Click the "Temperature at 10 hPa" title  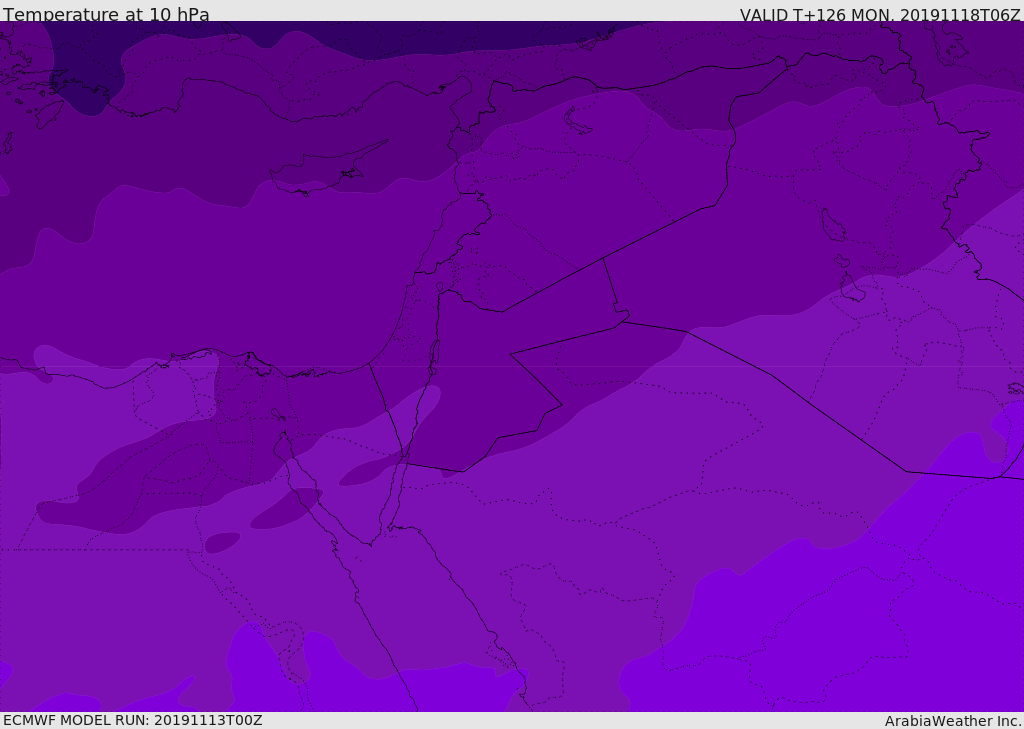click(x=106, y=14)
